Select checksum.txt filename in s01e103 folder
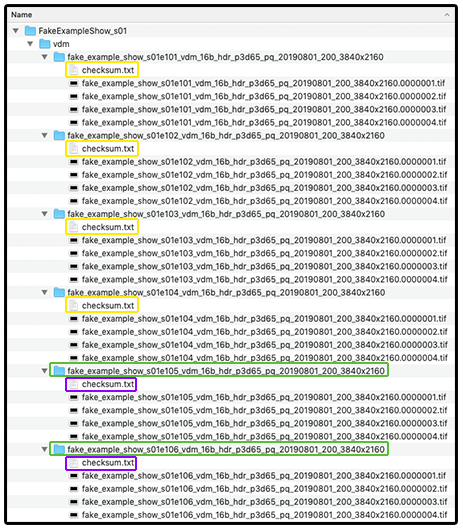Viewport: 463px width, 530px height. pyautogui.click(x=108, y=227)
